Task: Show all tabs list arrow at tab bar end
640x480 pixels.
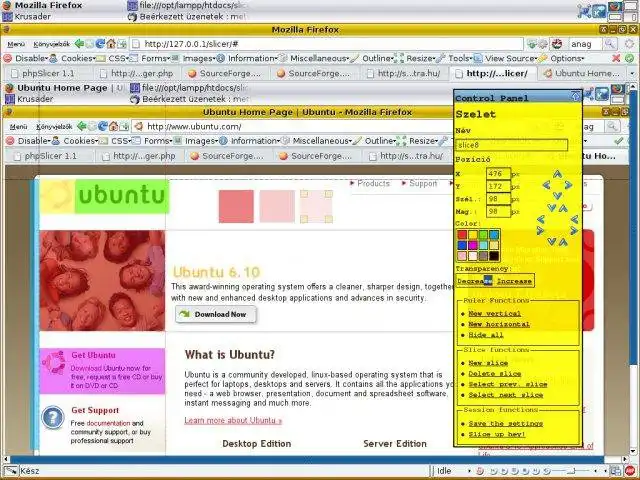Action: 633,73
